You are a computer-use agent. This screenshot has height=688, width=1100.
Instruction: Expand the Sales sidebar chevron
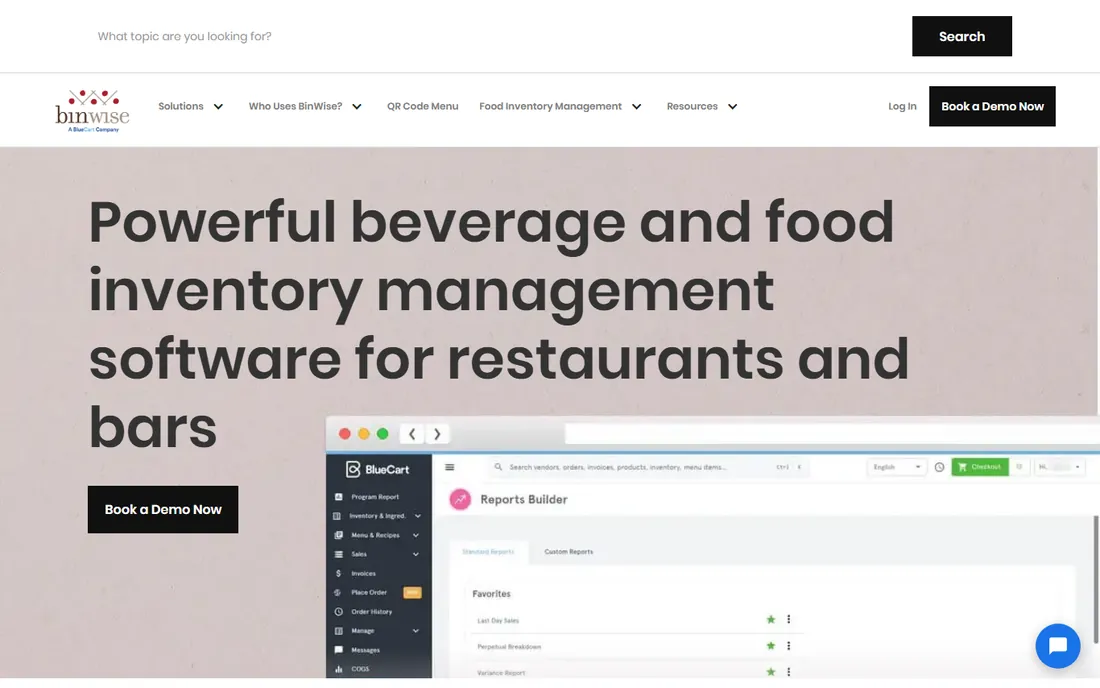pos(416,554)
